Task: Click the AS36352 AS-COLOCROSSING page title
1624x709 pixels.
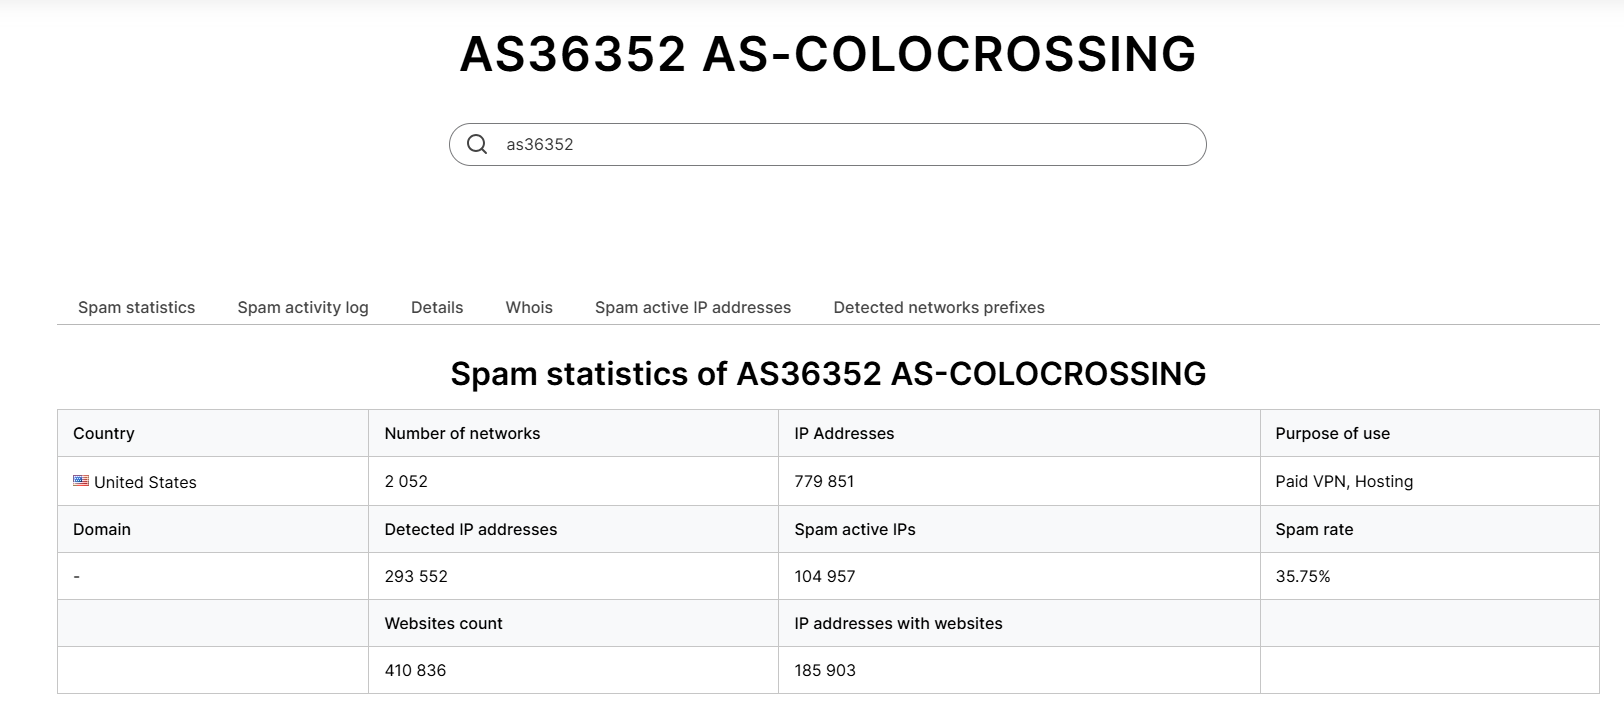Action: [828, 54]
